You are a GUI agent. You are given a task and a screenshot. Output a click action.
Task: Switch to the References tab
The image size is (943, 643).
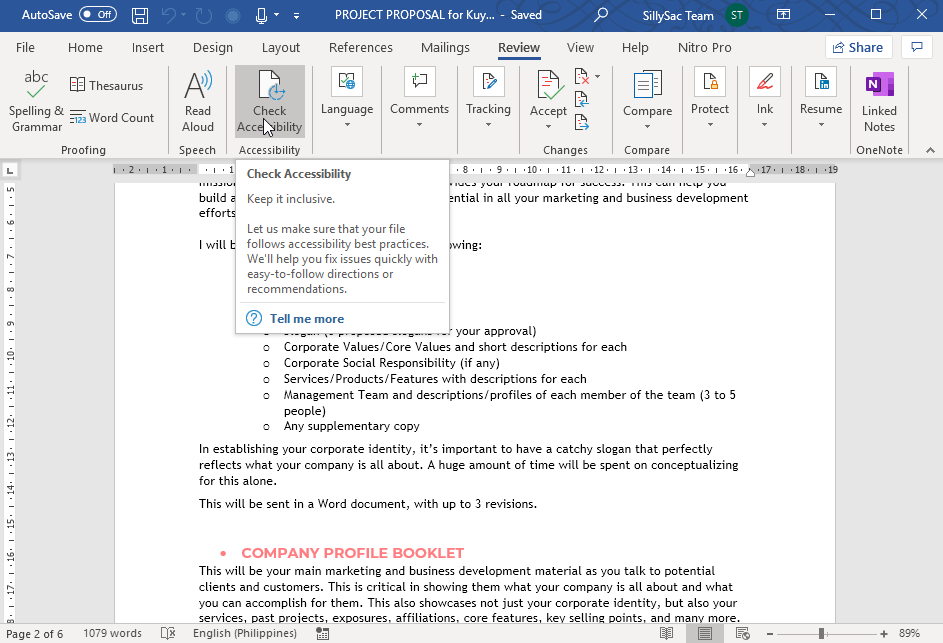(x=361, y=48)
